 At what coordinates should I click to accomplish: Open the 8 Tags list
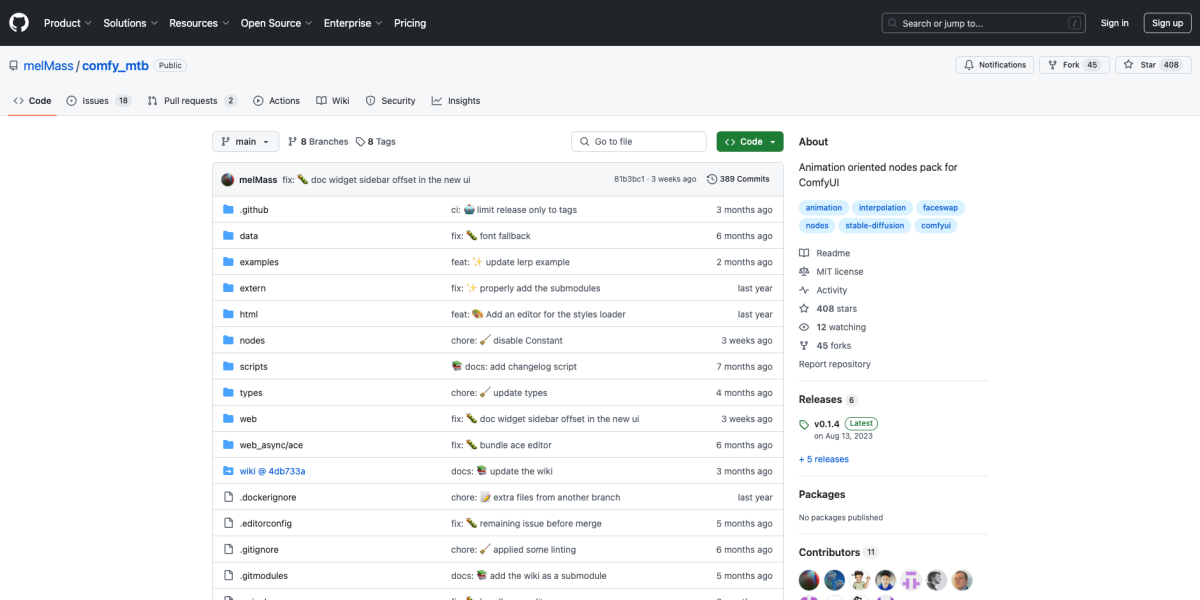376,142
